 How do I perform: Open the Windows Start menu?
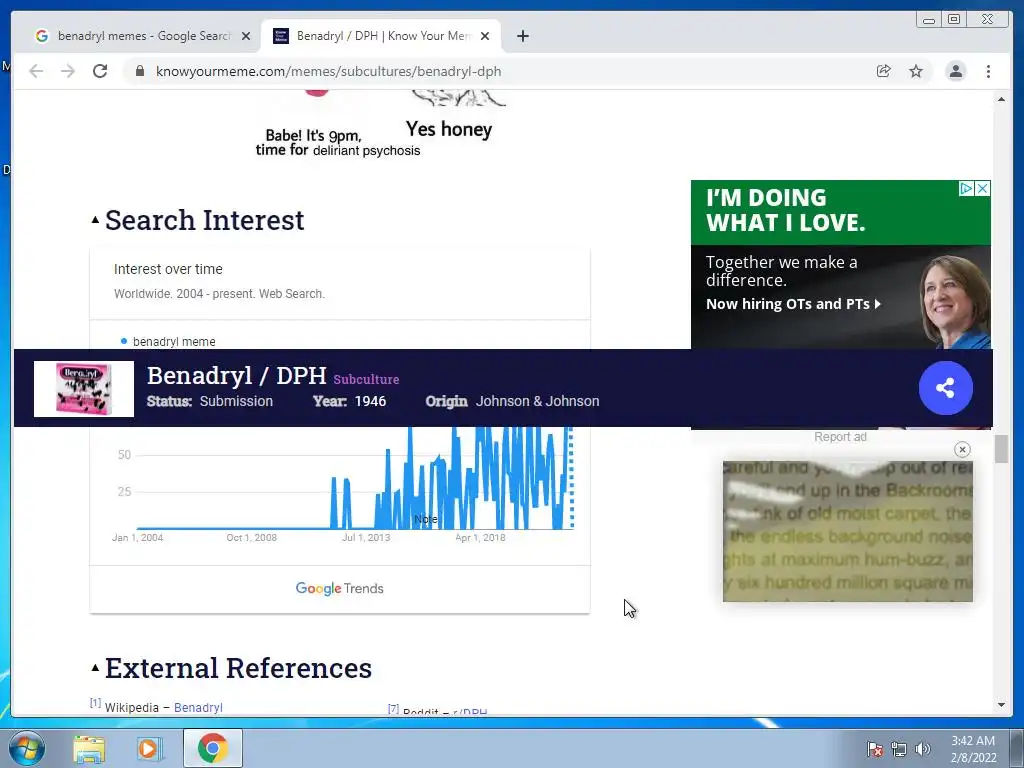coord(27,748)
